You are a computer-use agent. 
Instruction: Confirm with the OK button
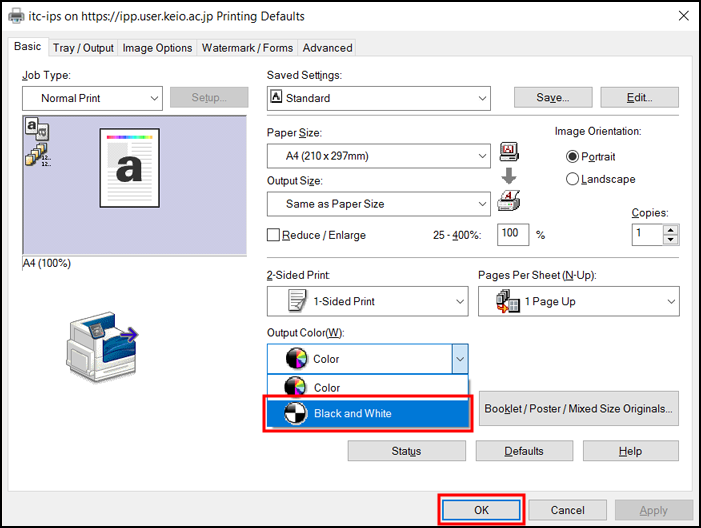(481, 510)
